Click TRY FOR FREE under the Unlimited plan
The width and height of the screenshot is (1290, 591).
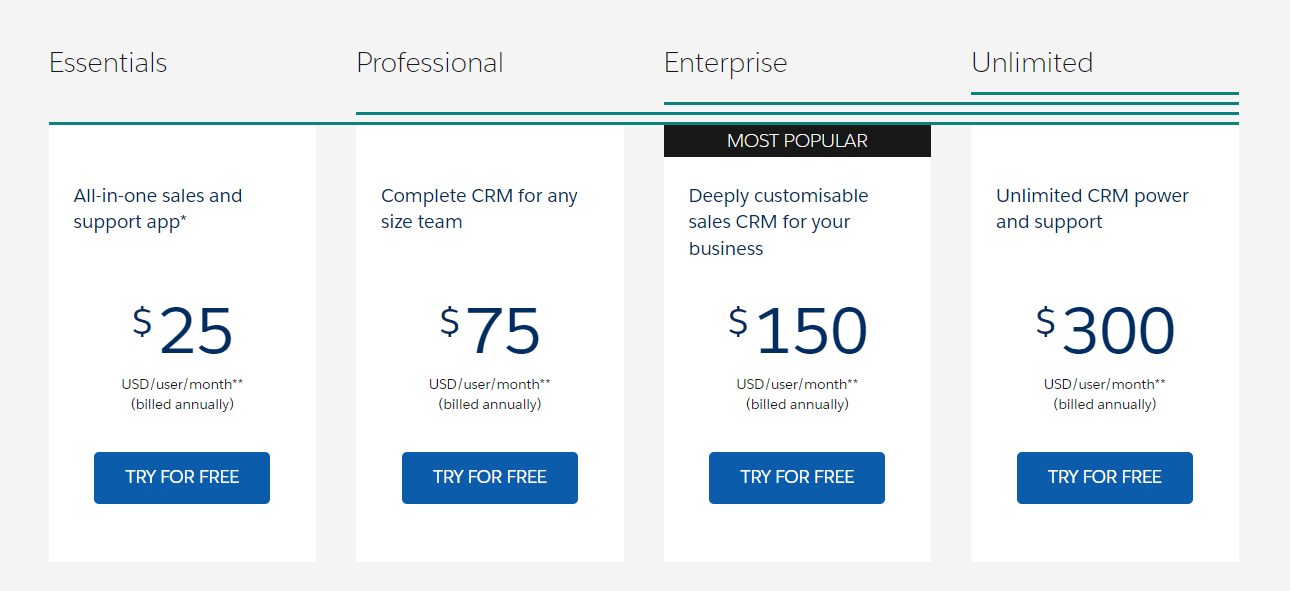point(1104,477)
